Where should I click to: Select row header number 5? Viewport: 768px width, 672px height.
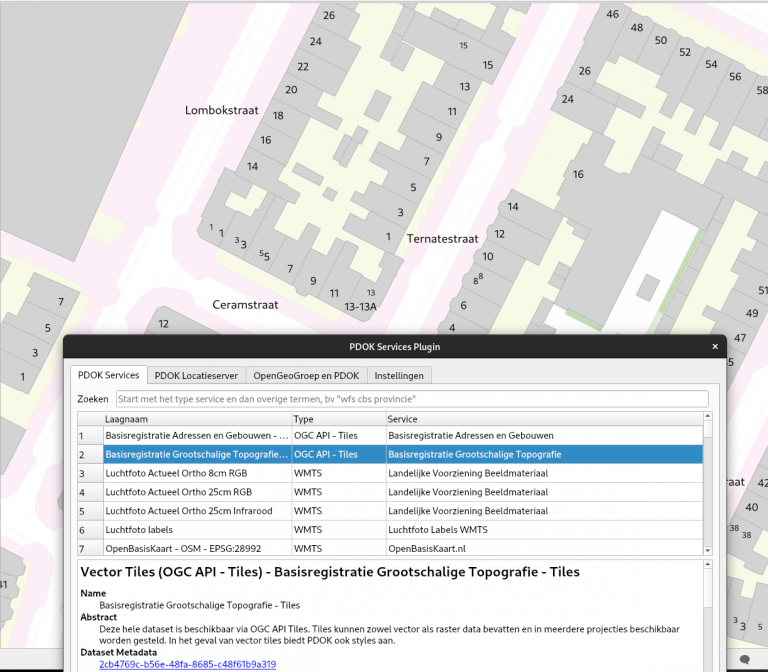[90, 511]
